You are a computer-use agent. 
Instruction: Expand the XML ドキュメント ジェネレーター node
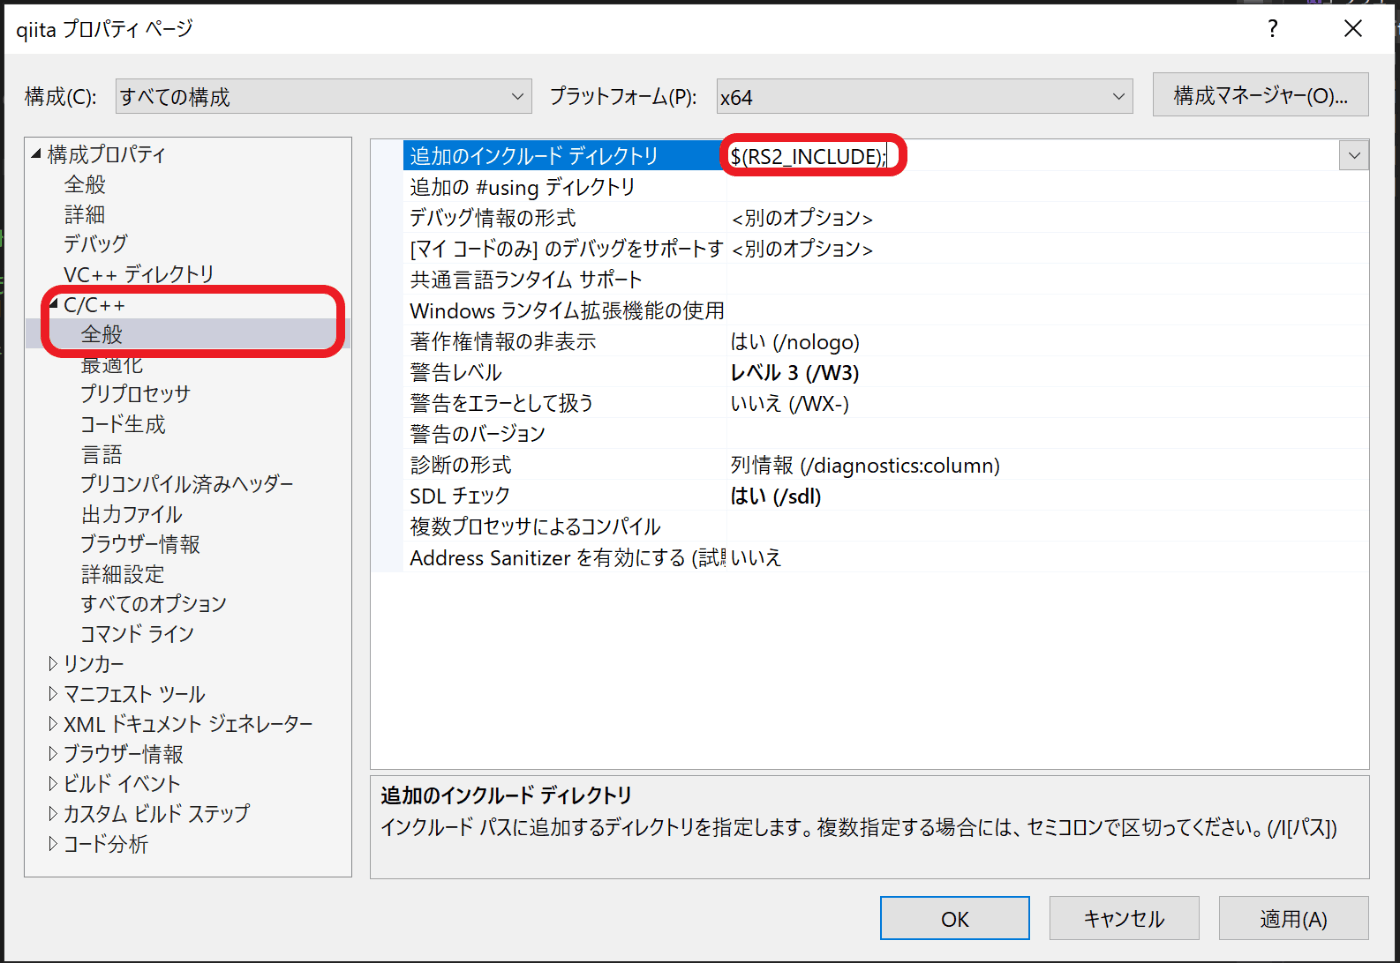[53, 723]
